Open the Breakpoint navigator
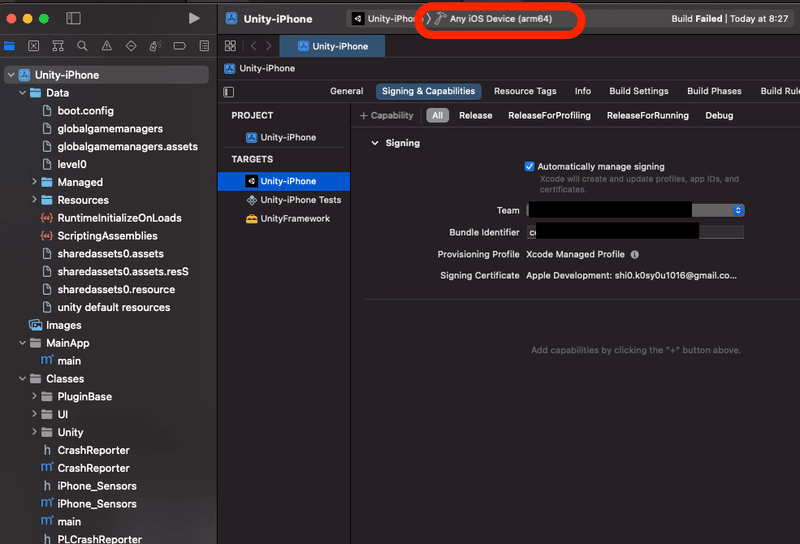Image resolution: width=800 pixels, height=544 pixels. pos(180,46)
